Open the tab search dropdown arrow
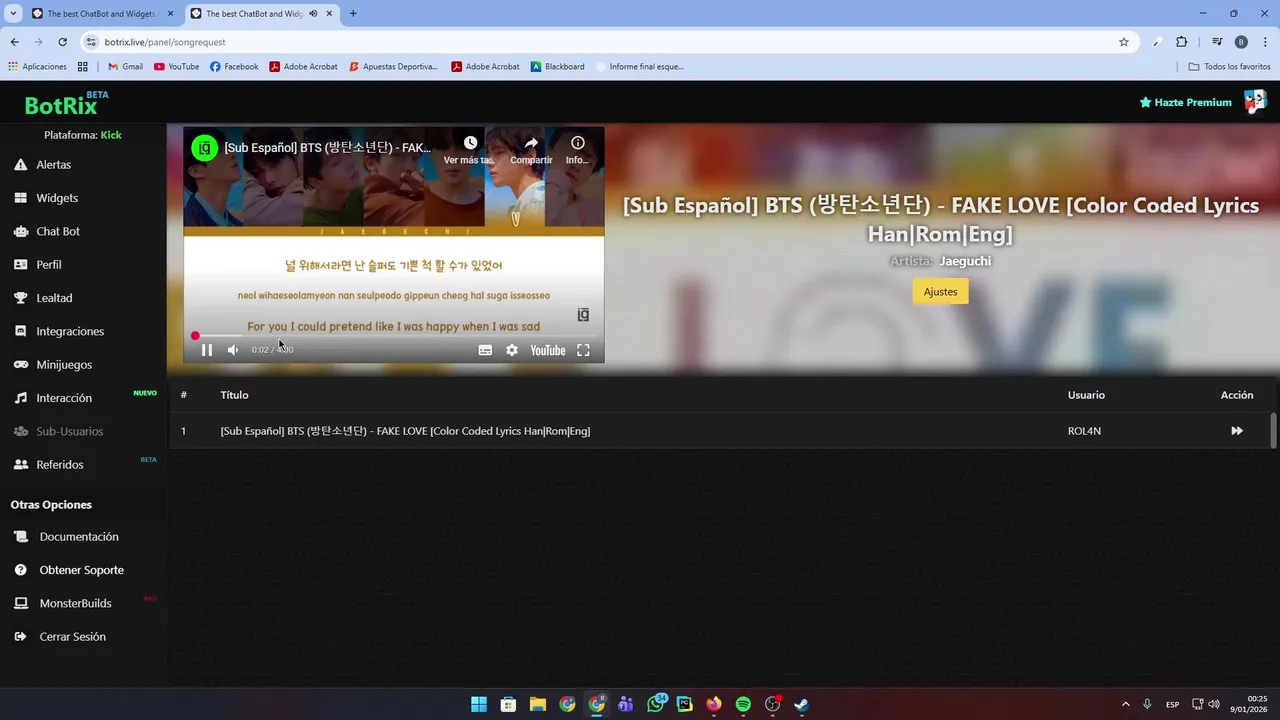The image size is (1280, 720). 13,13
